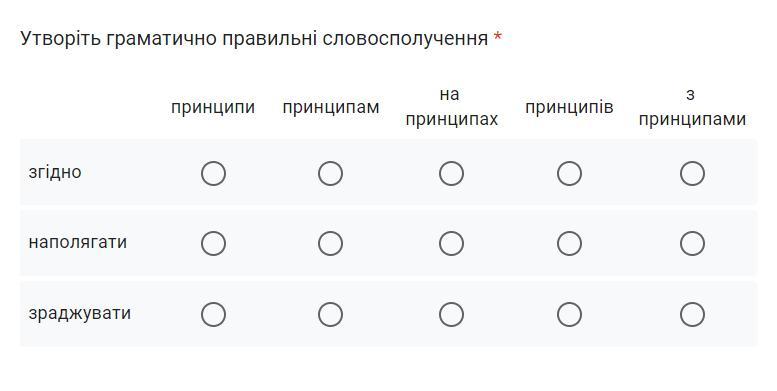Choose 'принципи' in the 'наполягати' row

point(213,243)
